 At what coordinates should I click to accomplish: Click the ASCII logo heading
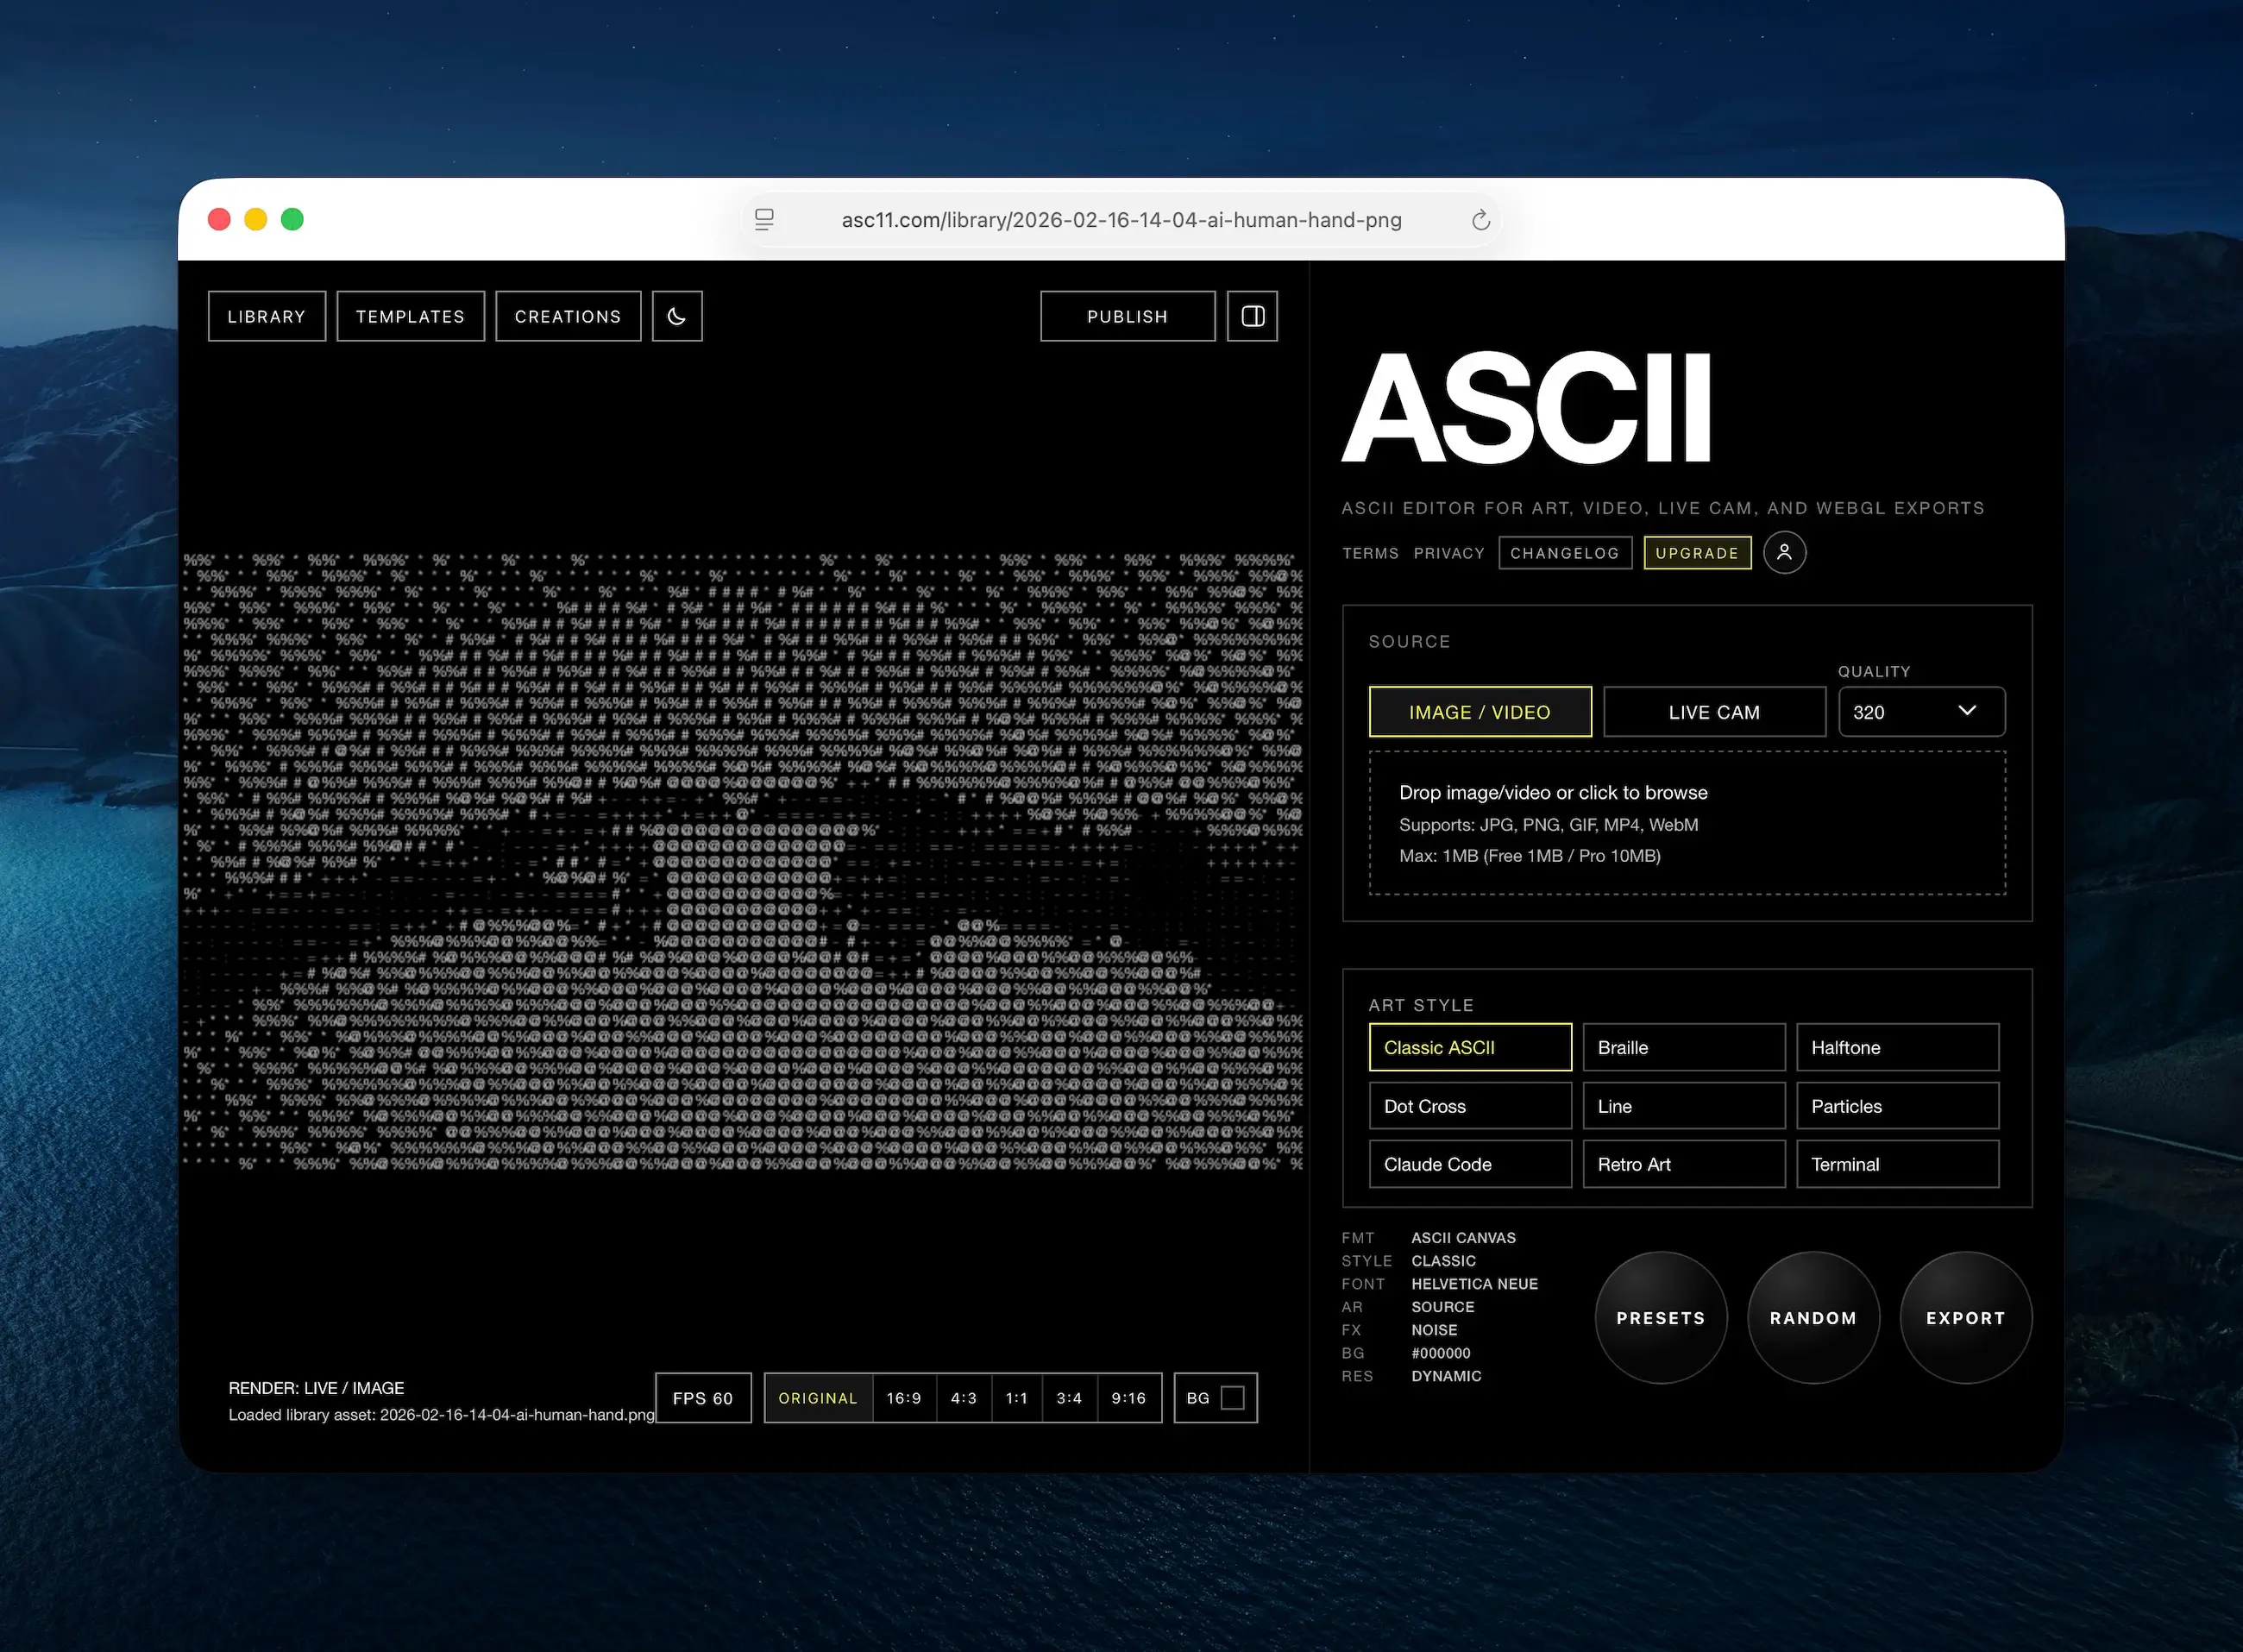tap(1526, 408)
